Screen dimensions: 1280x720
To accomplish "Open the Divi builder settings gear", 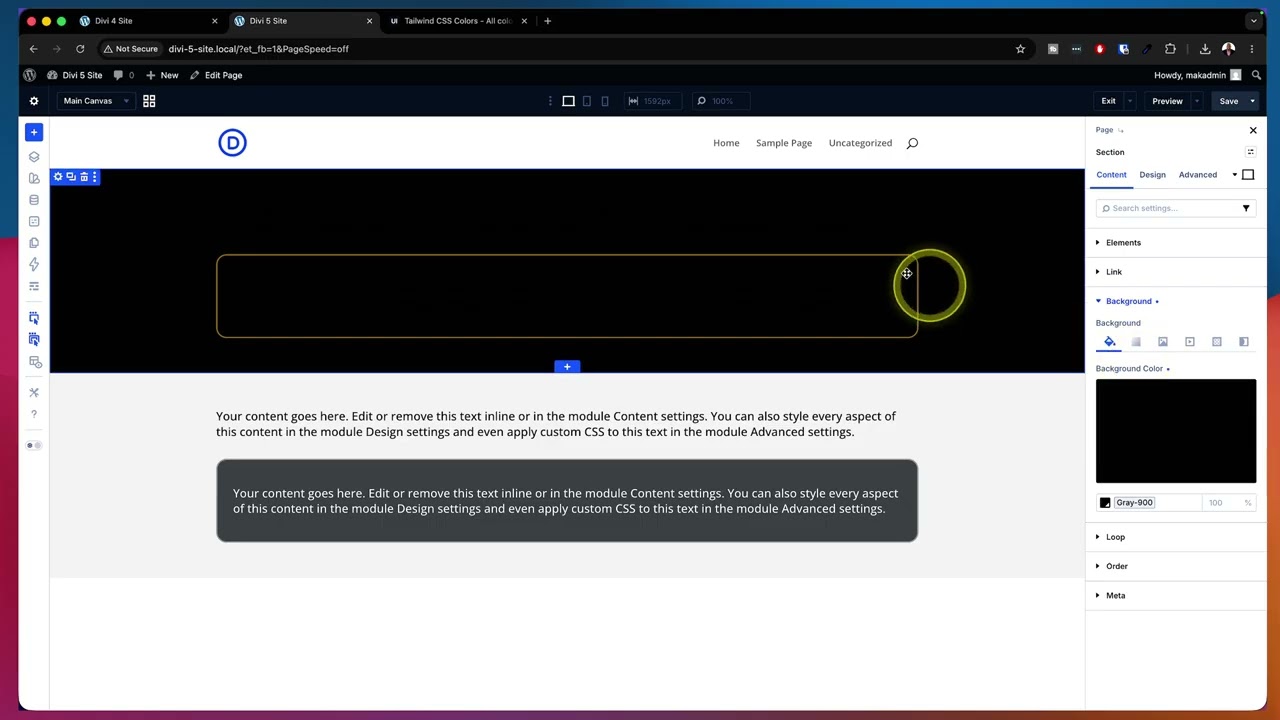I will coord(34,101).
